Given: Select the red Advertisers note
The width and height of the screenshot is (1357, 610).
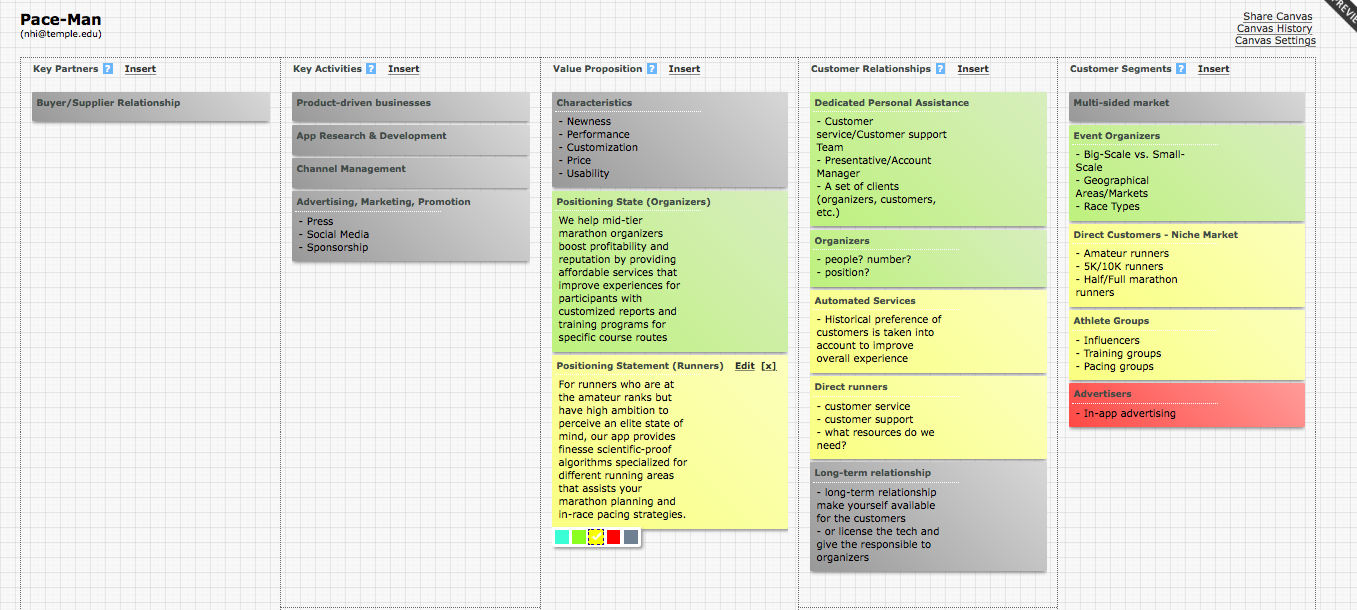Looking at the screenshot, I should [1187, 406].
